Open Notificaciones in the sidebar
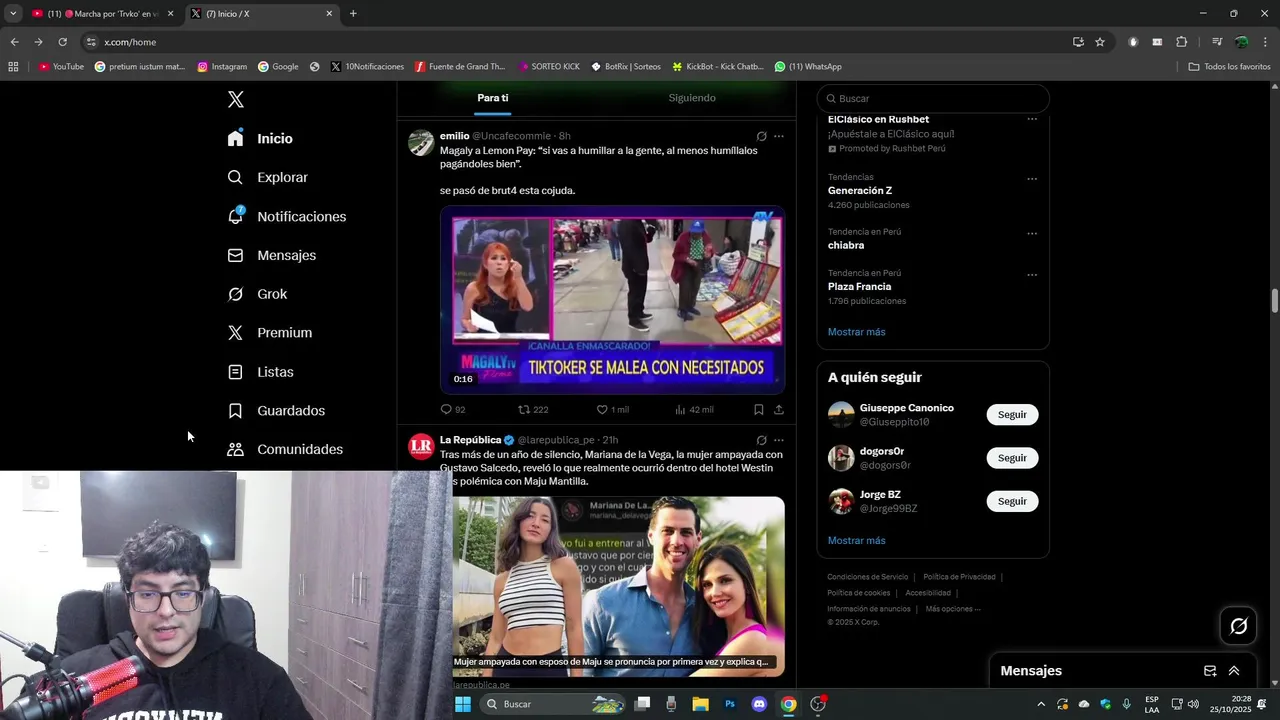 pyautogui.click(x=287, y=216)
